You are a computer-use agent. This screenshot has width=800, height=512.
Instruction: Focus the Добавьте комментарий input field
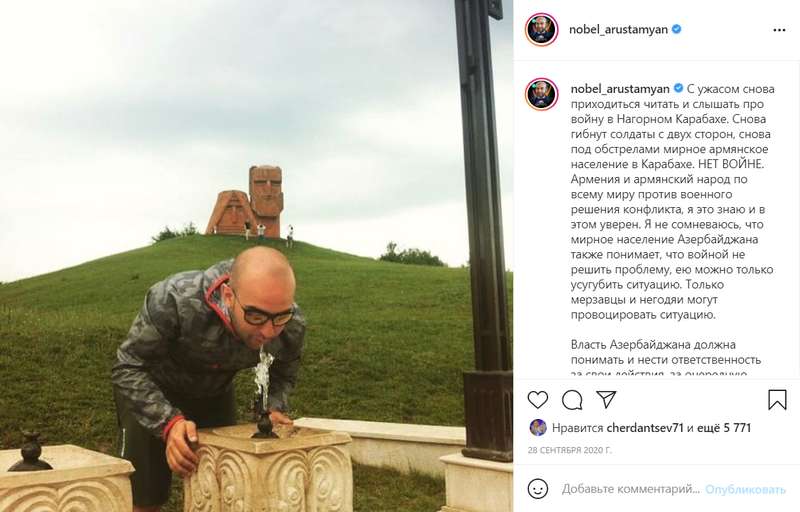click(x=631, y=490)
